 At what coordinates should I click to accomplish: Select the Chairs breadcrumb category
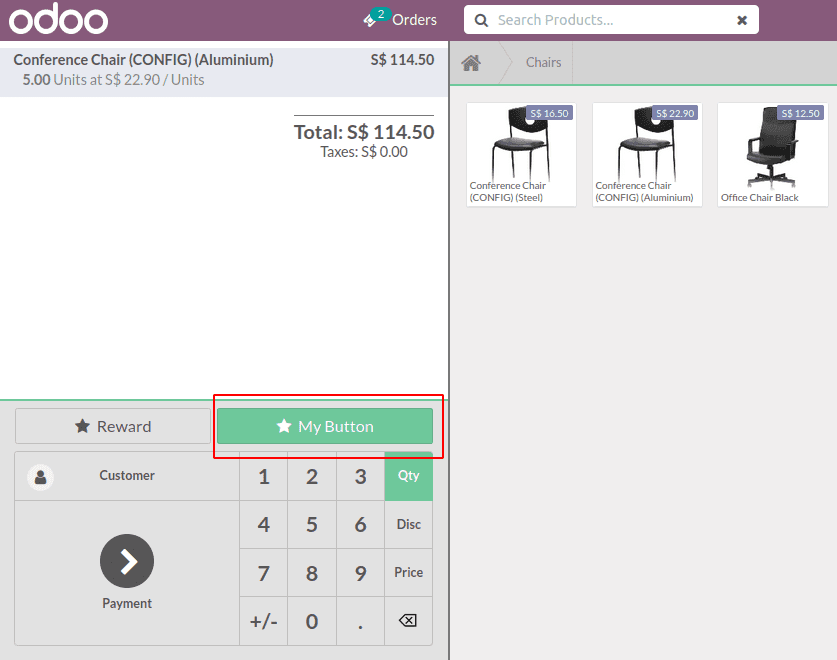tap(543, 62)
